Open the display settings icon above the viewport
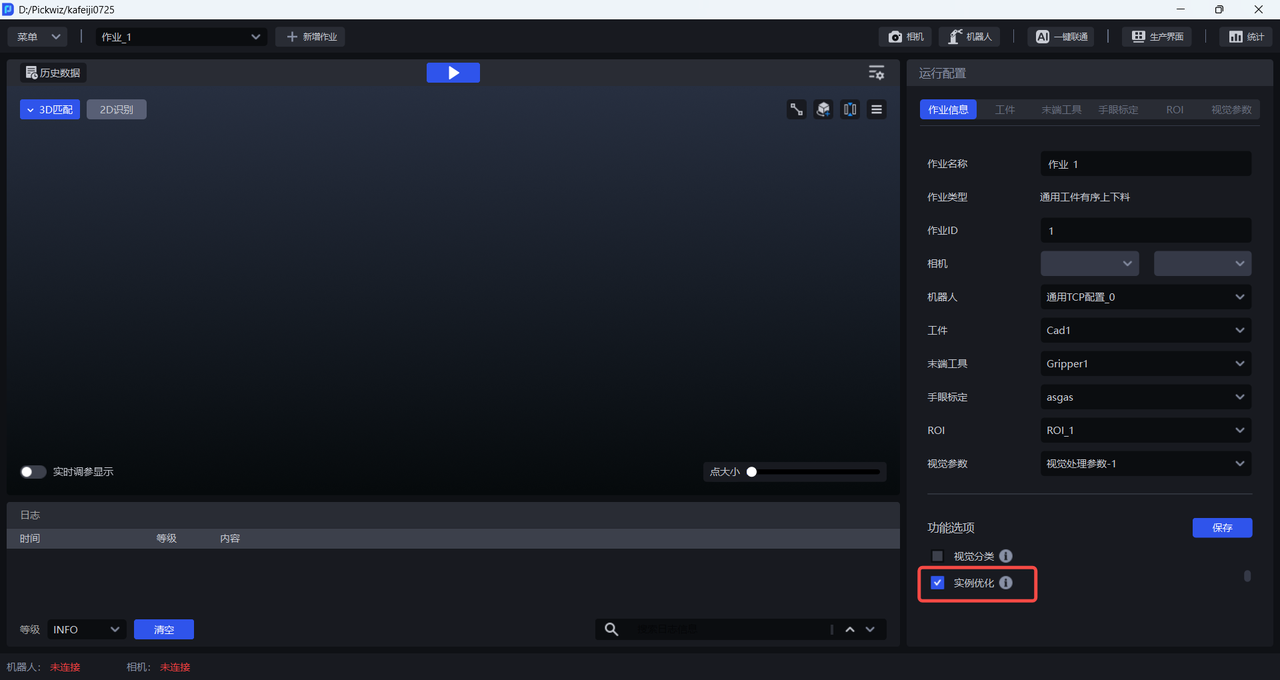 pos(876,73)
